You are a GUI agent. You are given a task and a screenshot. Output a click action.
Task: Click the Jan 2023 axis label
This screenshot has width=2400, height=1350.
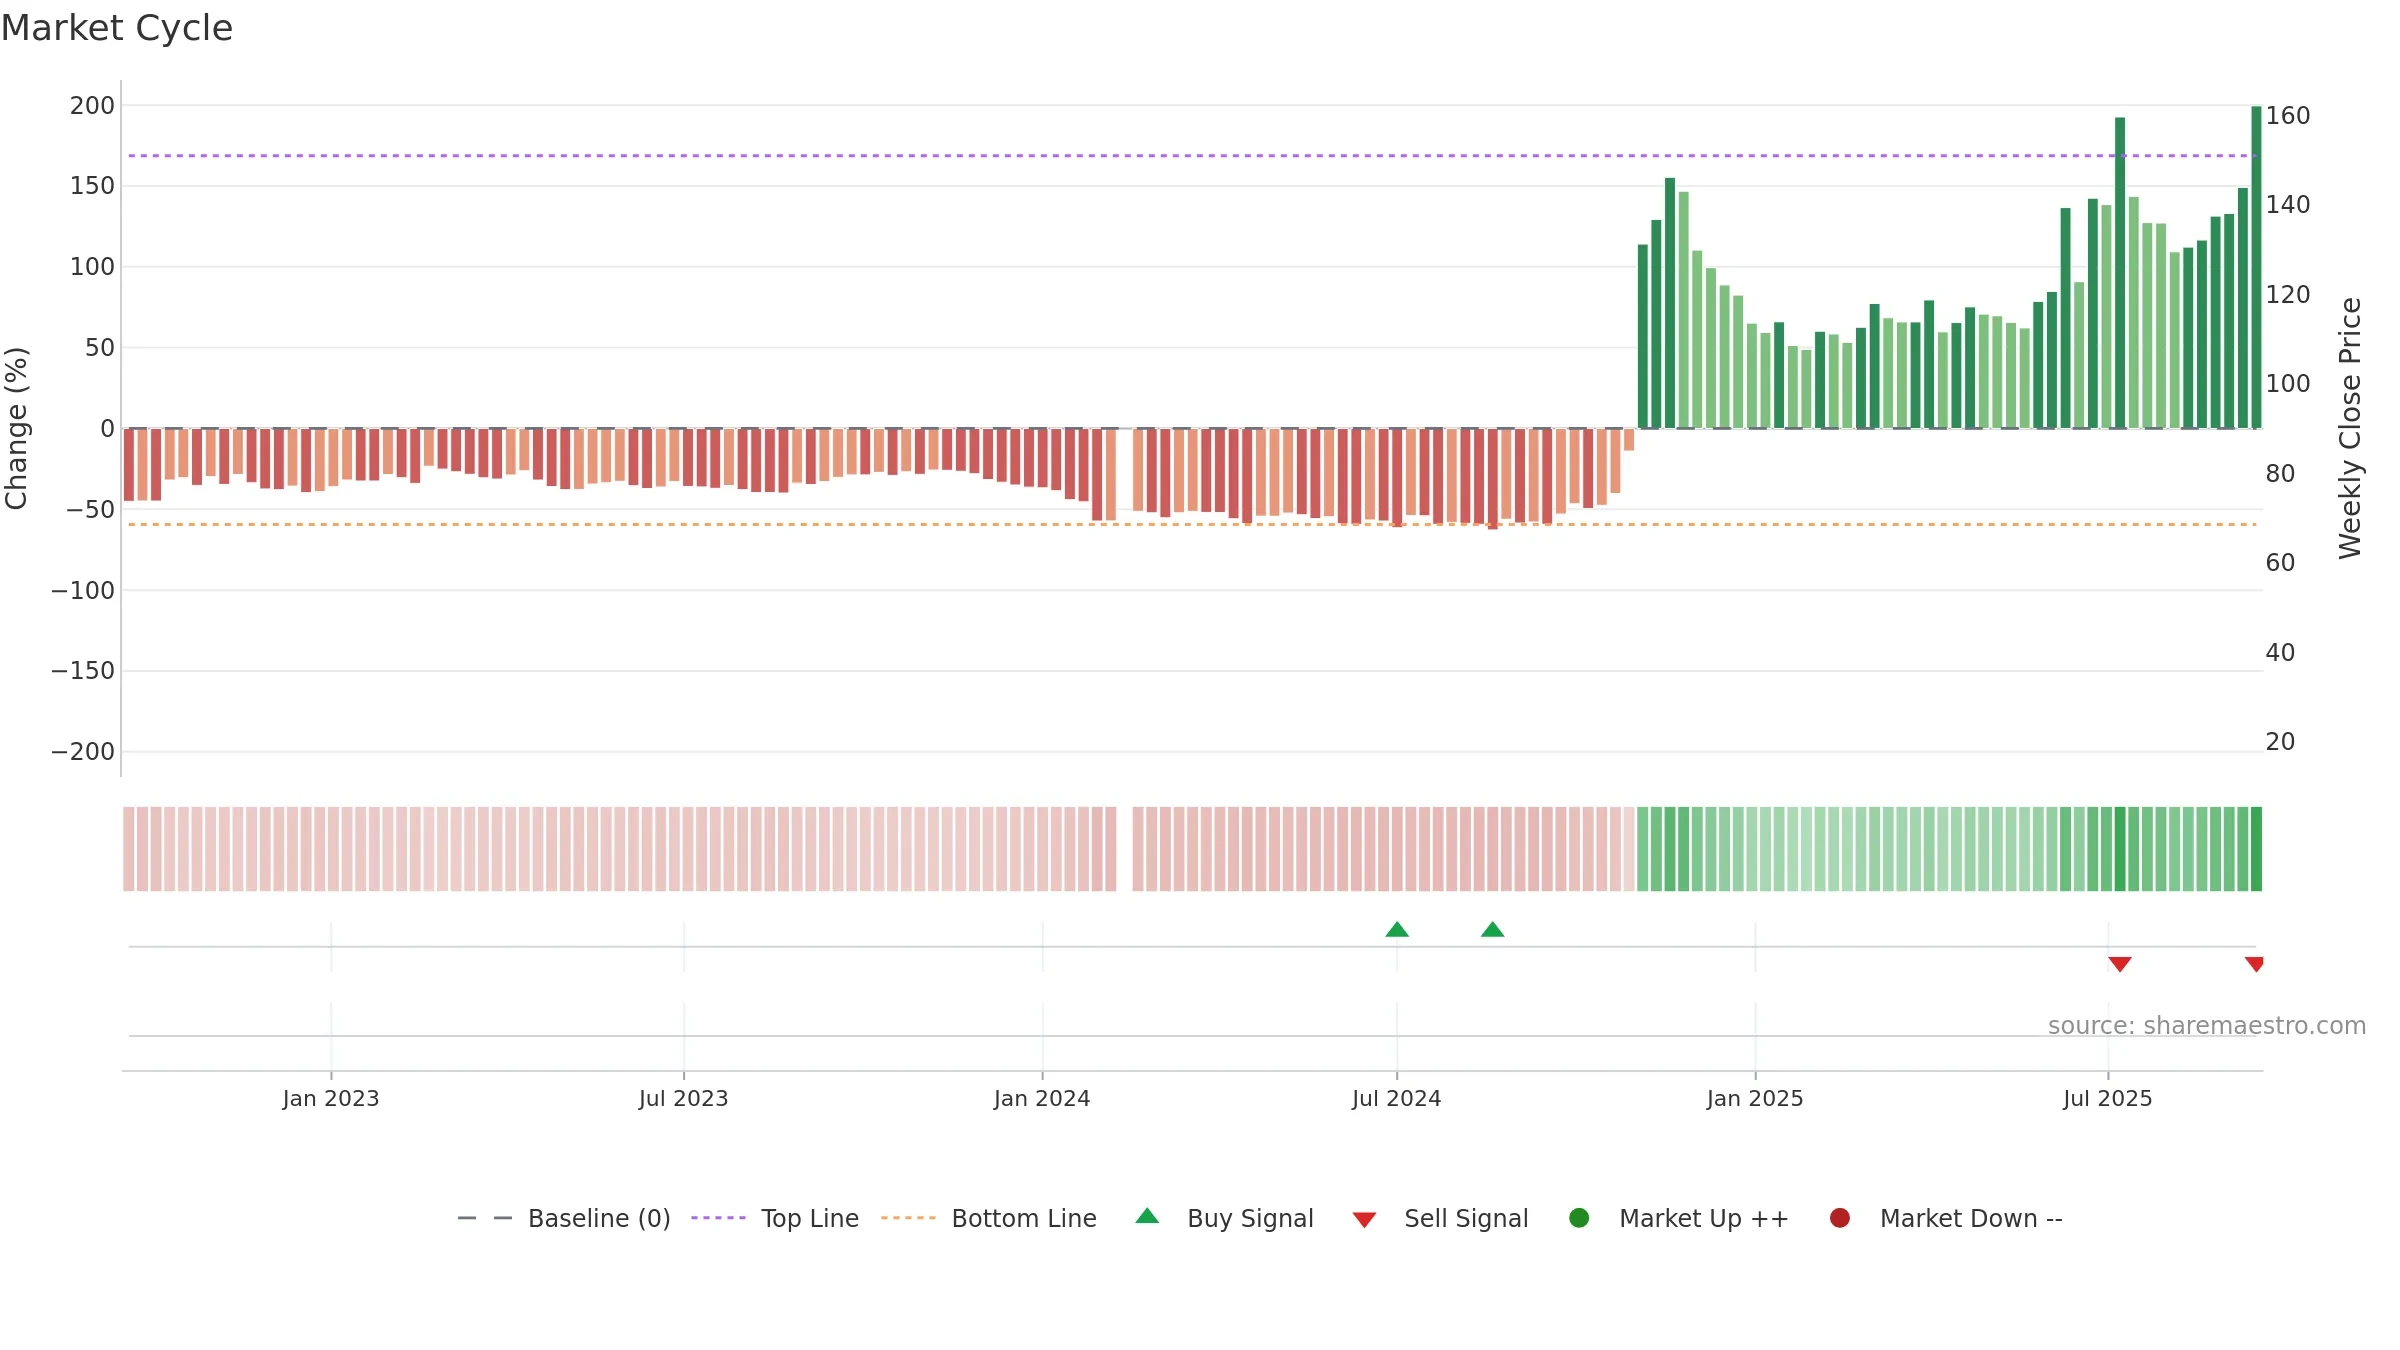331,1099
